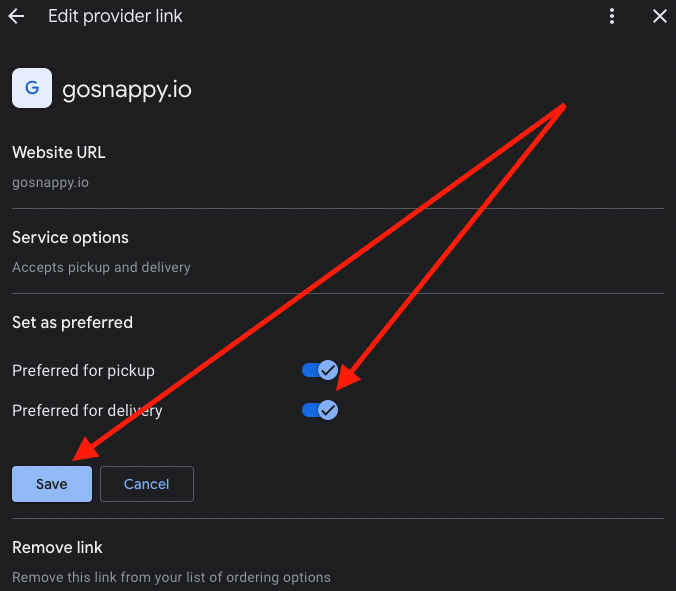Viewport: 676px width, 591px height.
Task: Toggle the Preferred for pickup switch
Action: pyautogui.click(x=320, y=371)
